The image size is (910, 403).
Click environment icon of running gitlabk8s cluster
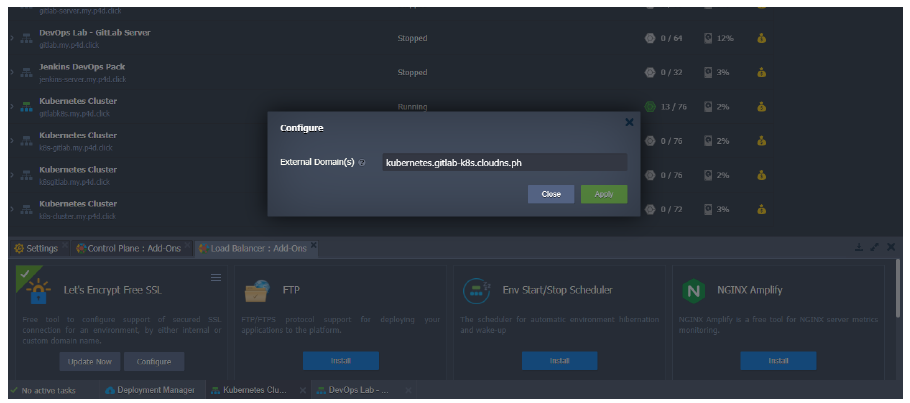[x=26, y=107]
